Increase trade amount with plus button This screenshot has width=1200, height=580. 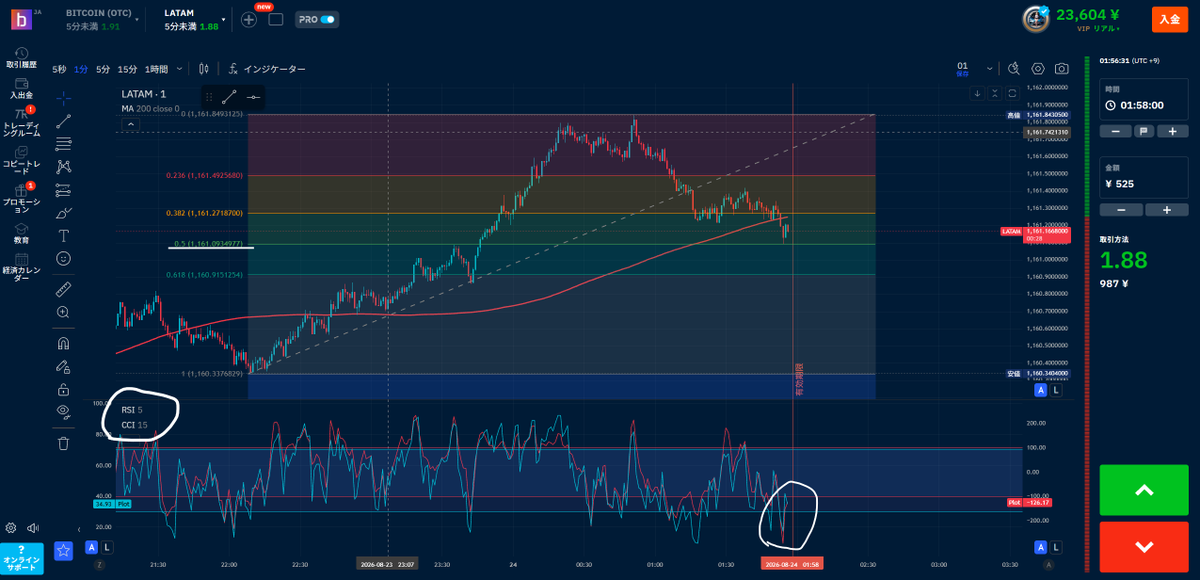(1166, 209)
